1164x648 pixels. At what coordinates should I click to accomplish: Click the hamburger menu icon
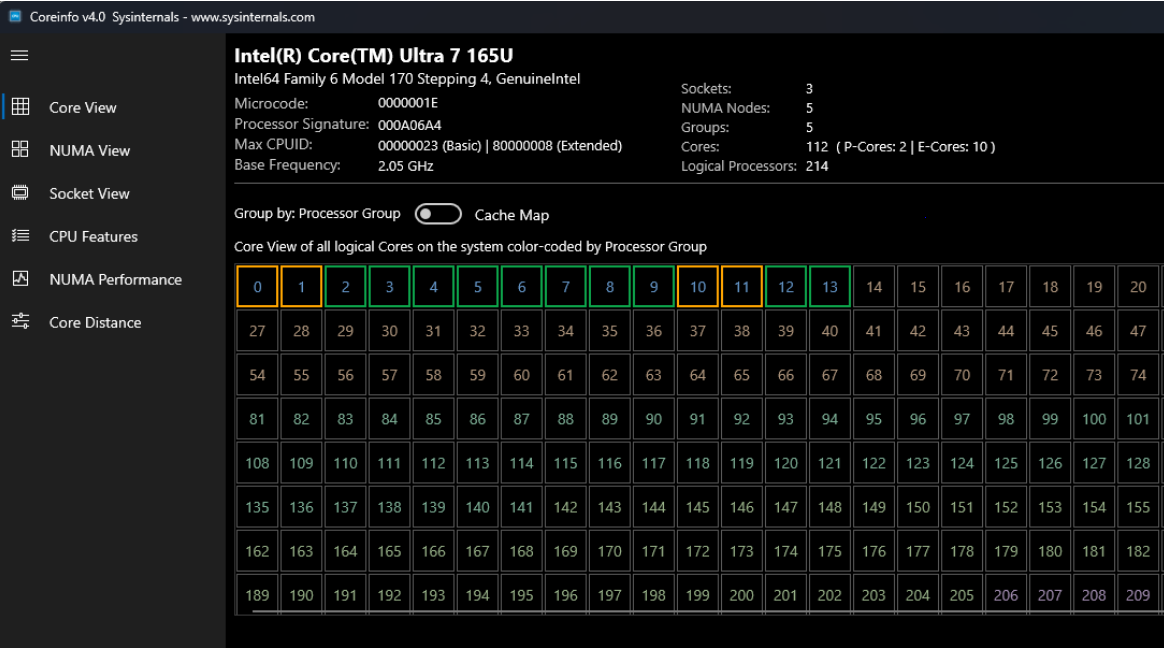coord(18,55)
